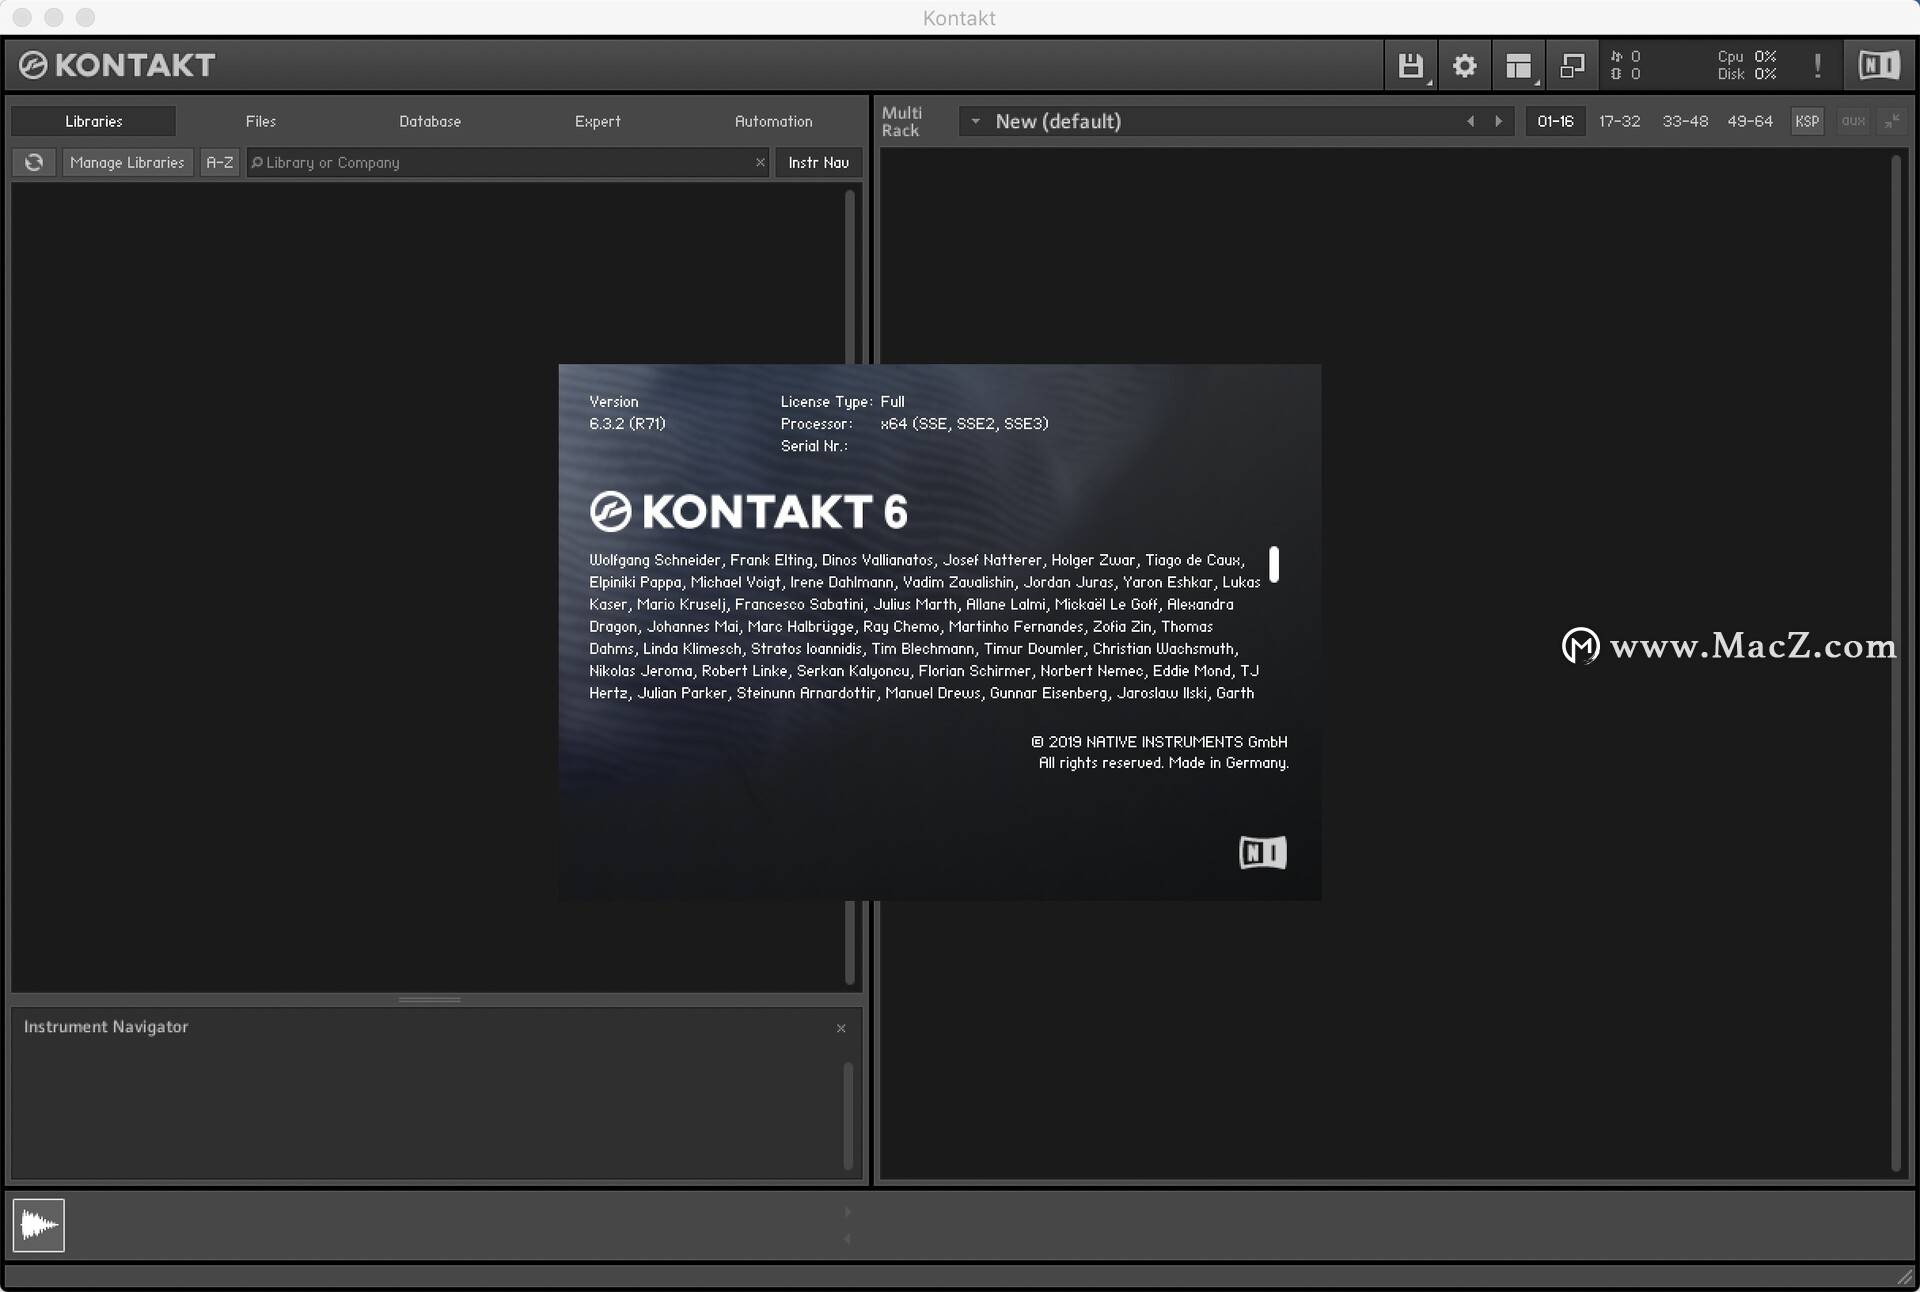The height and width of the screenshot is (1292, 1920).
Task: Switch to the Automation tab
Action: (774, 121)
